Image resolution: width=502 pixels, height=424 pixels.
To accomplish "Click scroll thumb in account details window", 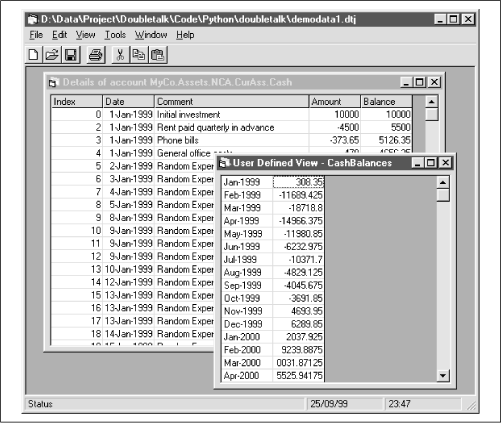I will click(432, 114).
